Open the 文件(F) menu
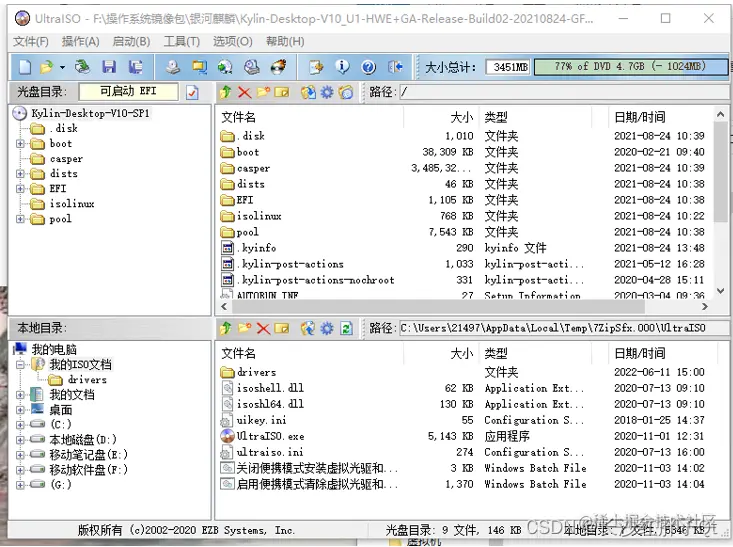Image resolution: width=733 pixels, height=547 pixels. tap(31, 42)
